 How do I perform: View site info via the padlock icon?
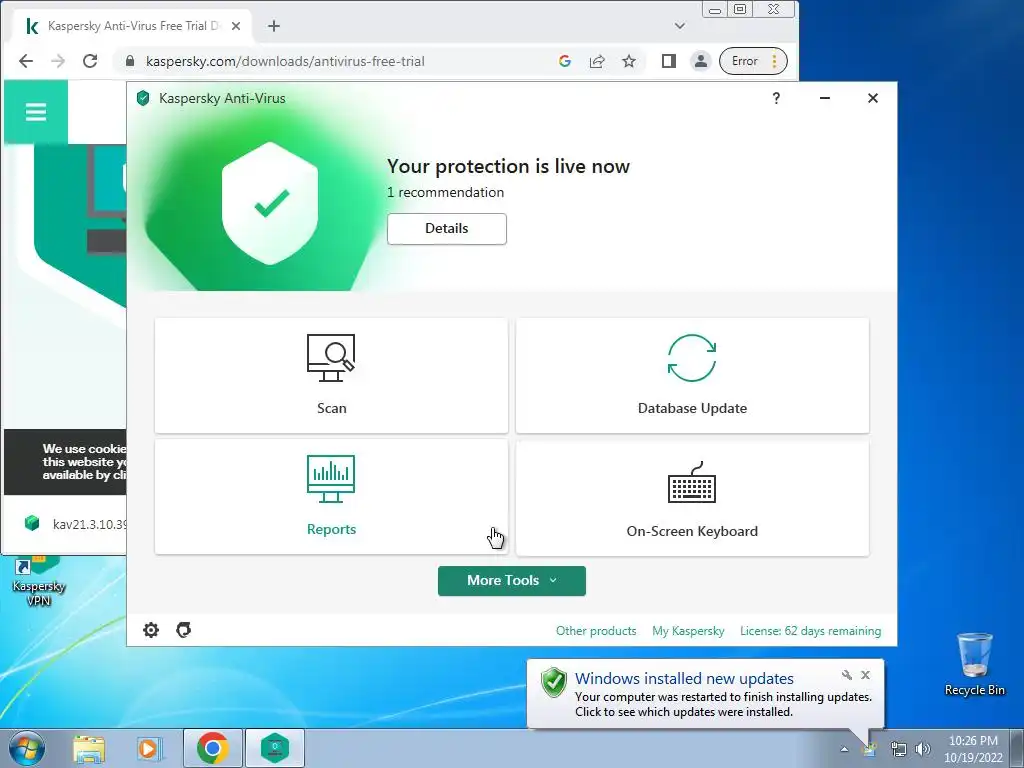(x=129, y=61)
